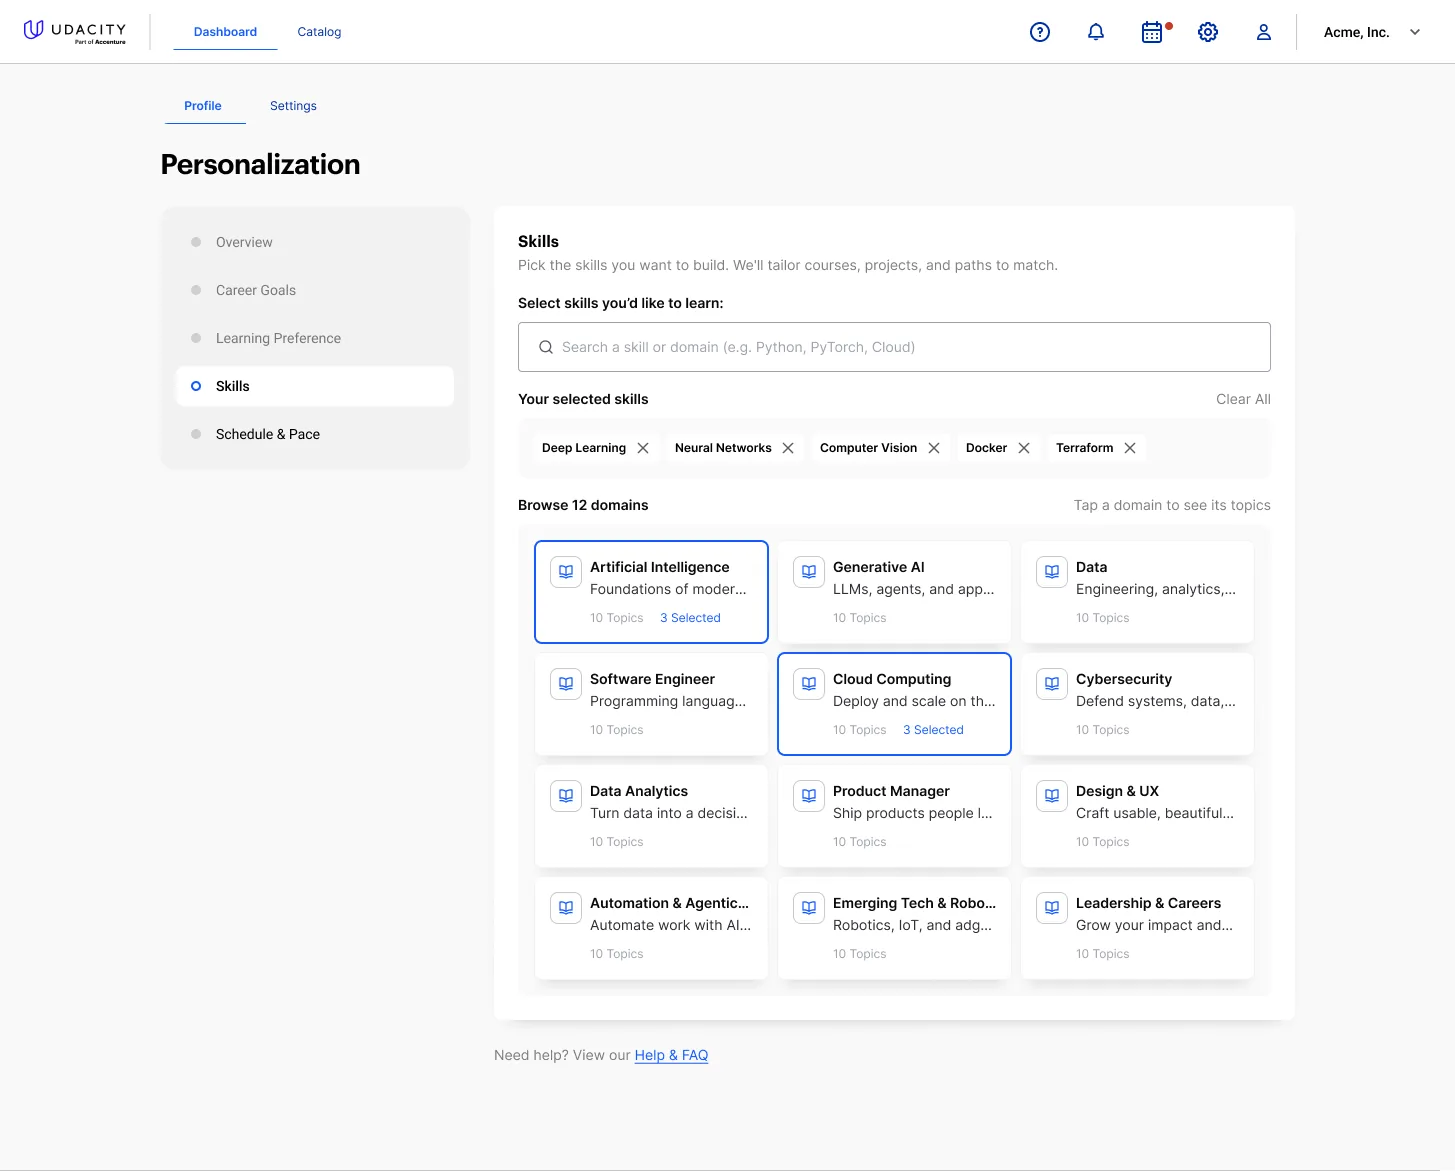Remove the Neural Networks skill chip
Screen dimensions: 1455x1172
788,448
